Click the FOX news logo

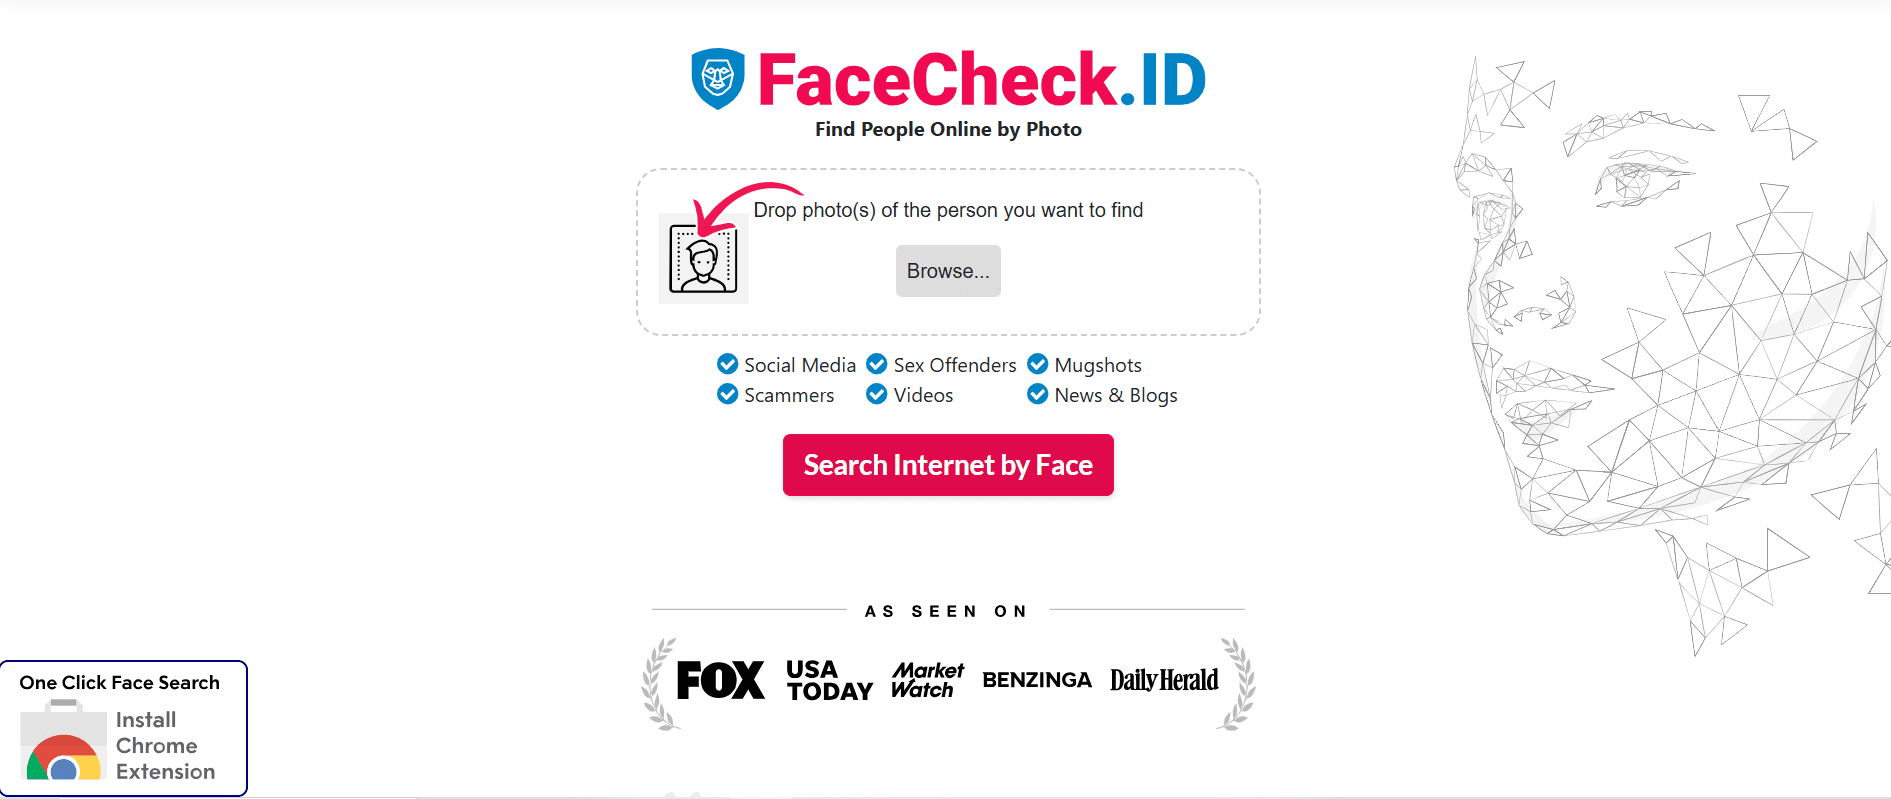(x=719, y=679)
